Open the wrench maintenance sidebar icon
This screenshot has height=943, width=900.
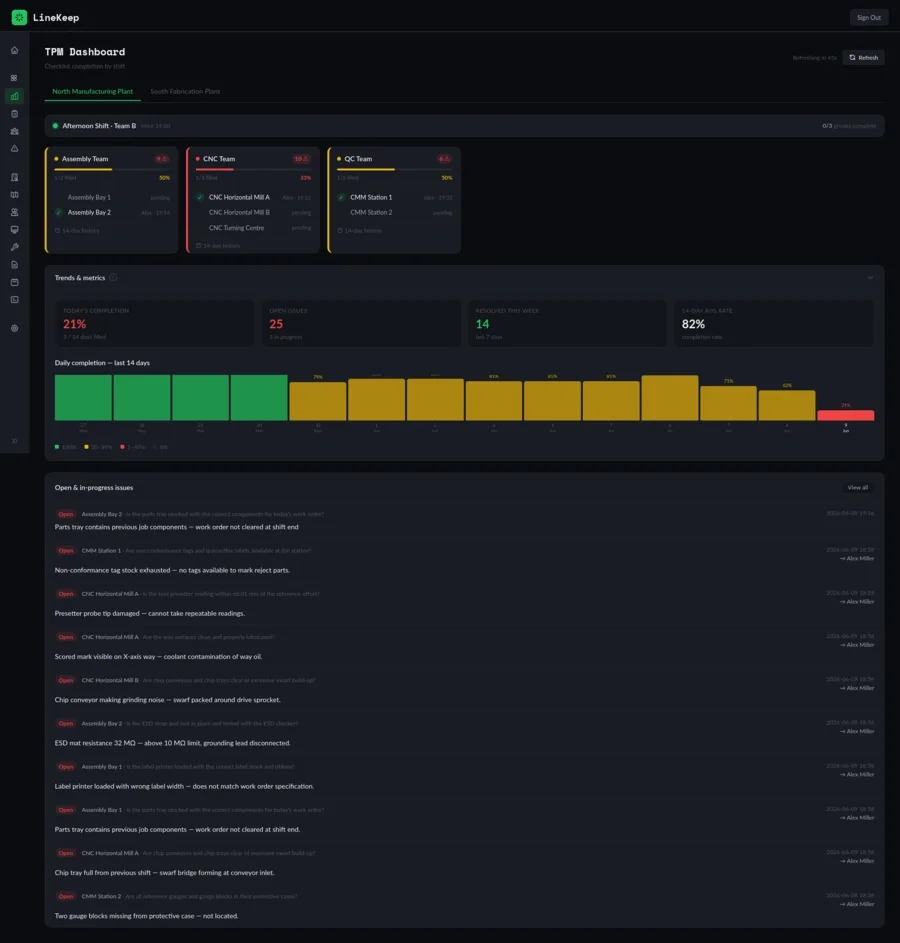point(14,247)
